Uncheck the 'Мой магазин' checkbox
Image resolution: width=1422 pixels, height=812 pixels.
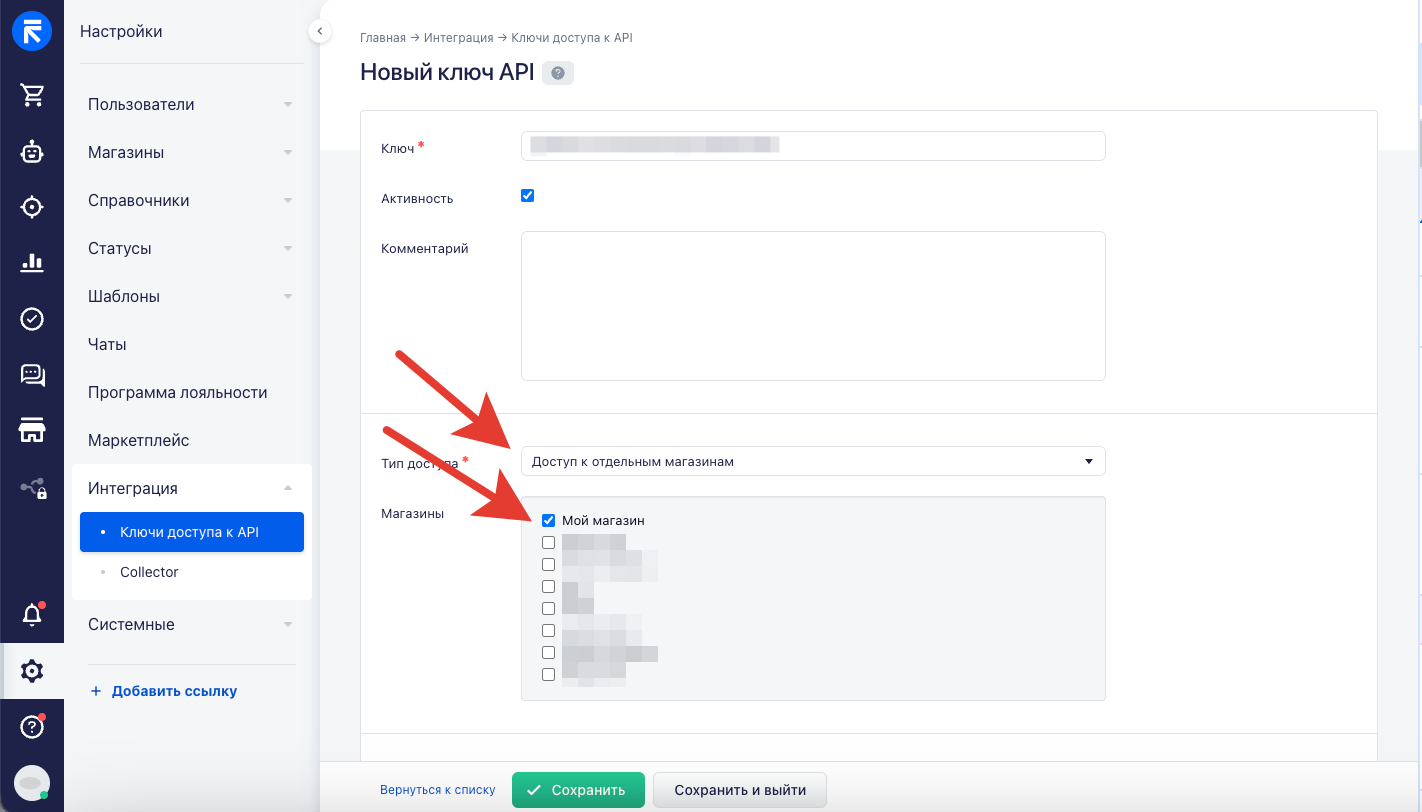[x=548, y=520]
